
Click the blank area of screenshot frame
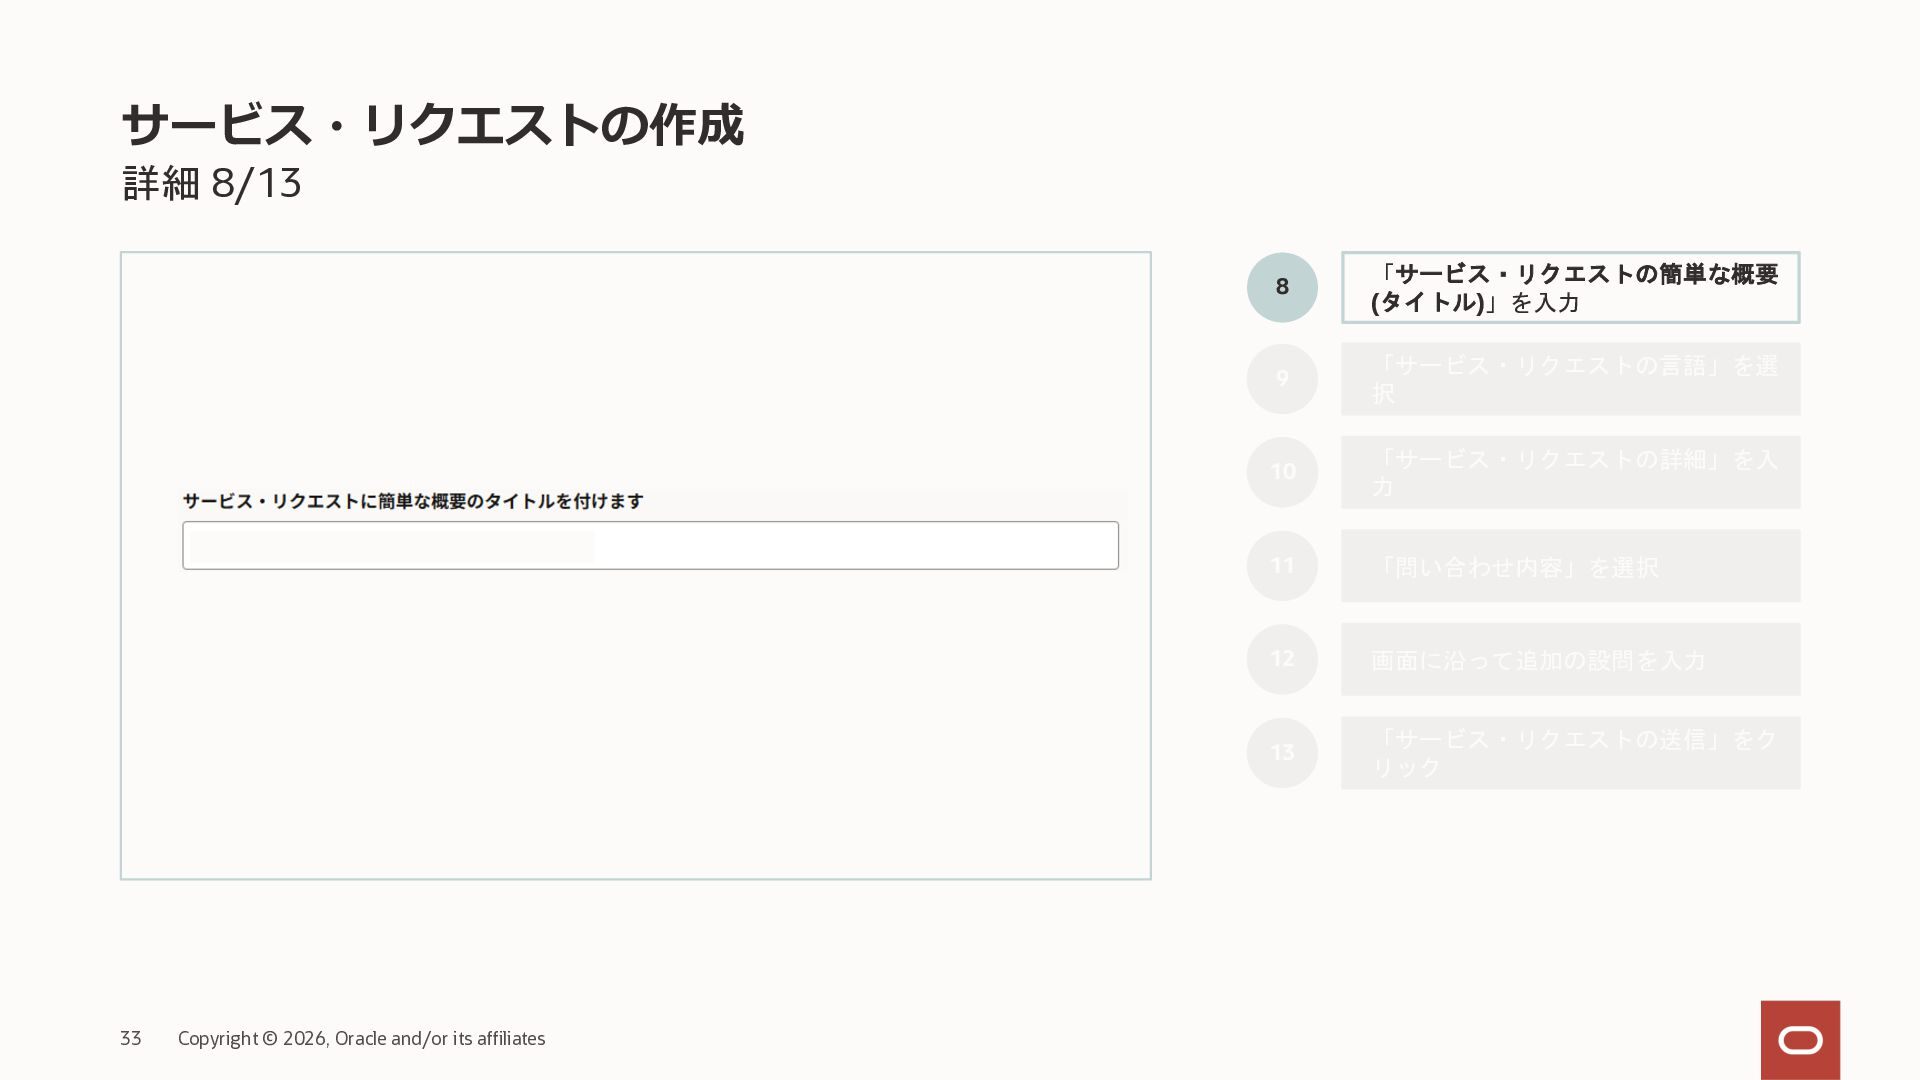(635, 740)
